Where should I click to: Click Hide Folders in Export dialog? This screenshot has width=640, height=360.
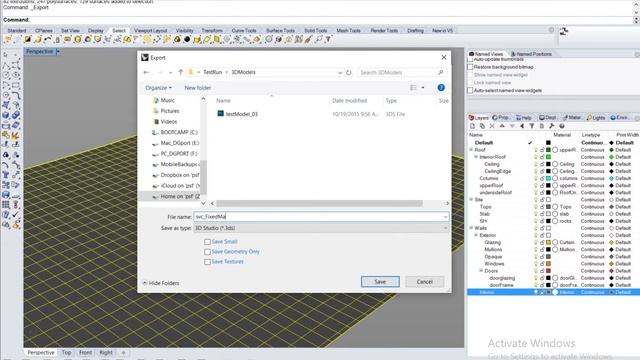pos(161,283)
